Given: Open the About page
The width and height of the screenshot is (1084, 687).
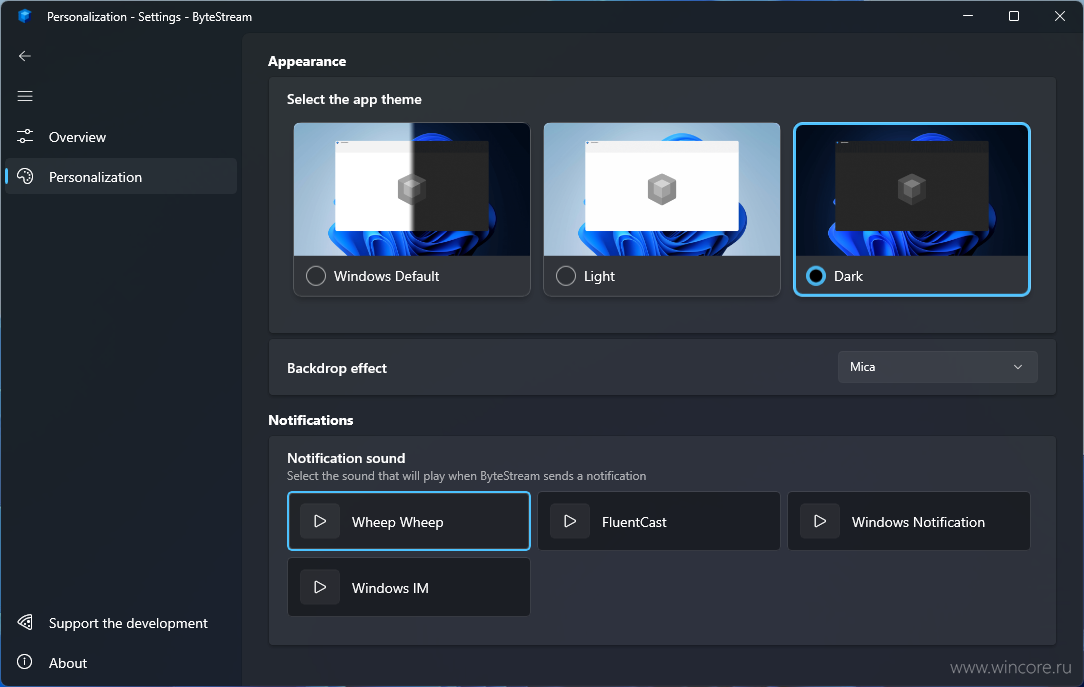Looking at the screenshot, I should 121,663.
